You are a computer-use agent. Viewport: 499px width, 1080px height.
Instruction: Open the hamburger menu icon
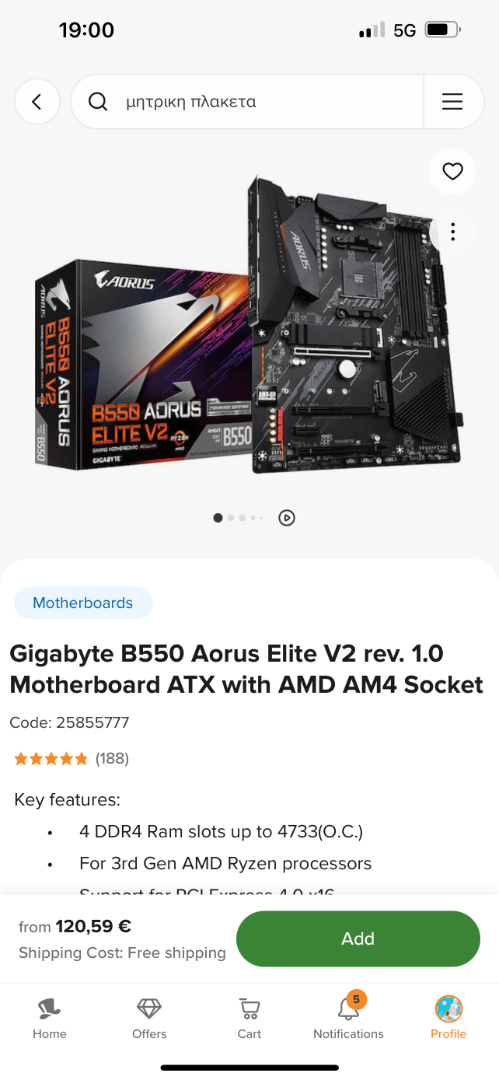(x=452, y=102)
